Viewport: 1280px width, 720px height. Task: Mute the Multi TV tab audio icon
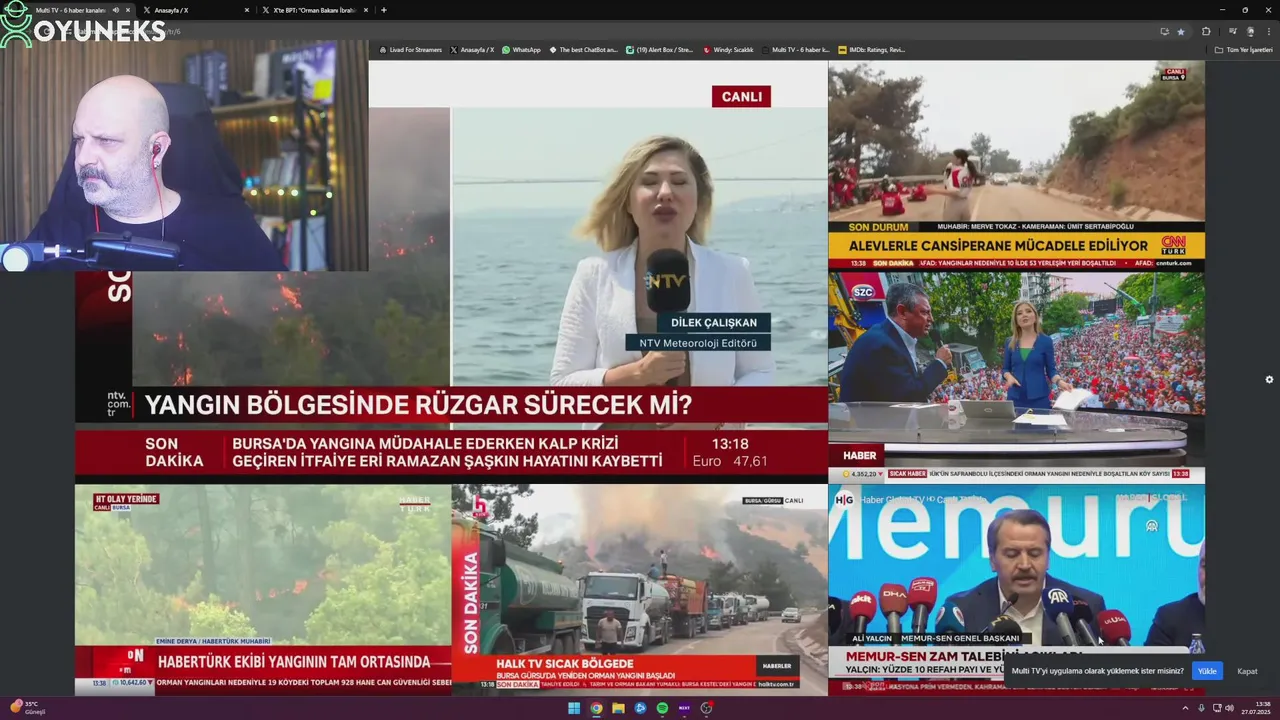coord(115,10)
